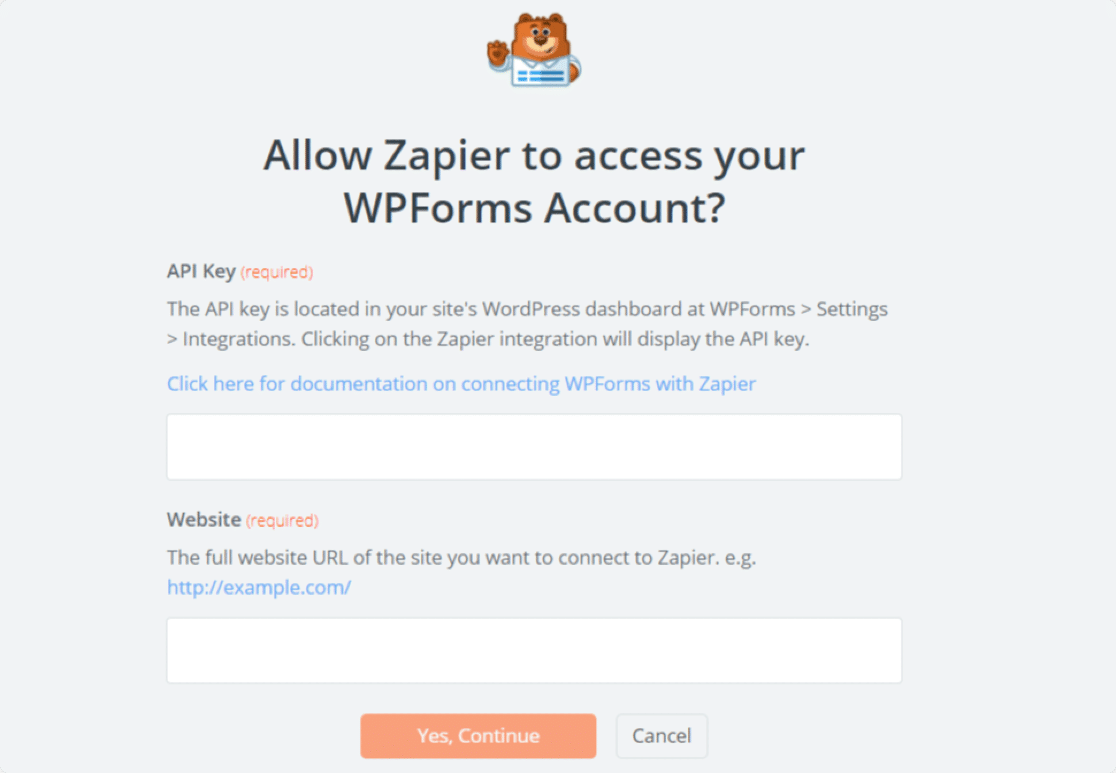Focus the API Key input field
1116x773 pixels.
coord(534,447)
